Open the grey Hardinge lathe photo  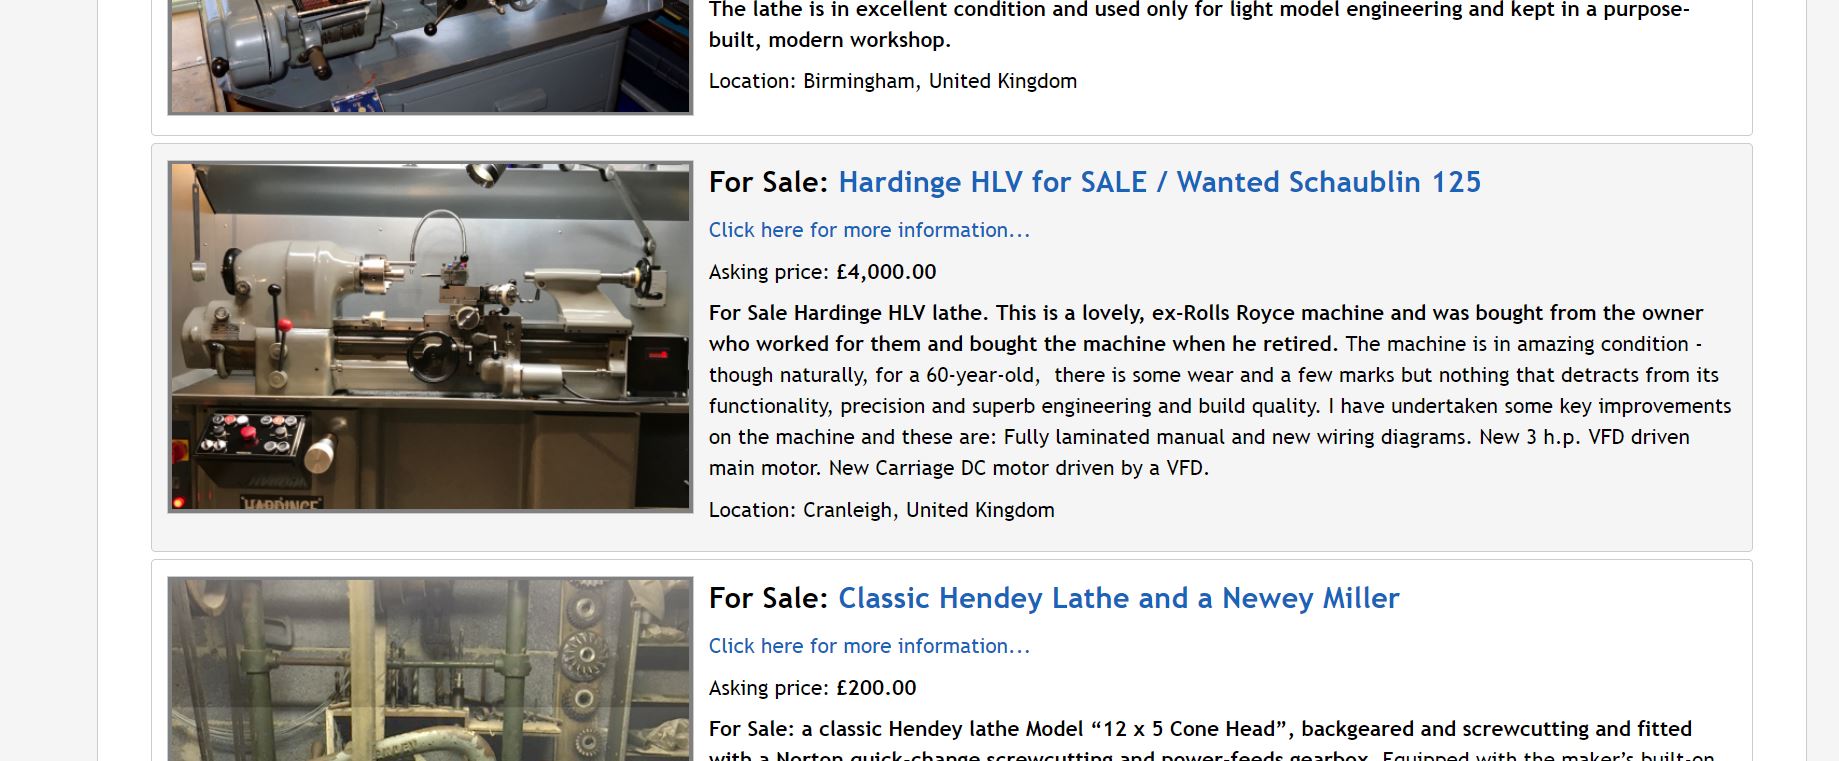click(x=430, y=337)
